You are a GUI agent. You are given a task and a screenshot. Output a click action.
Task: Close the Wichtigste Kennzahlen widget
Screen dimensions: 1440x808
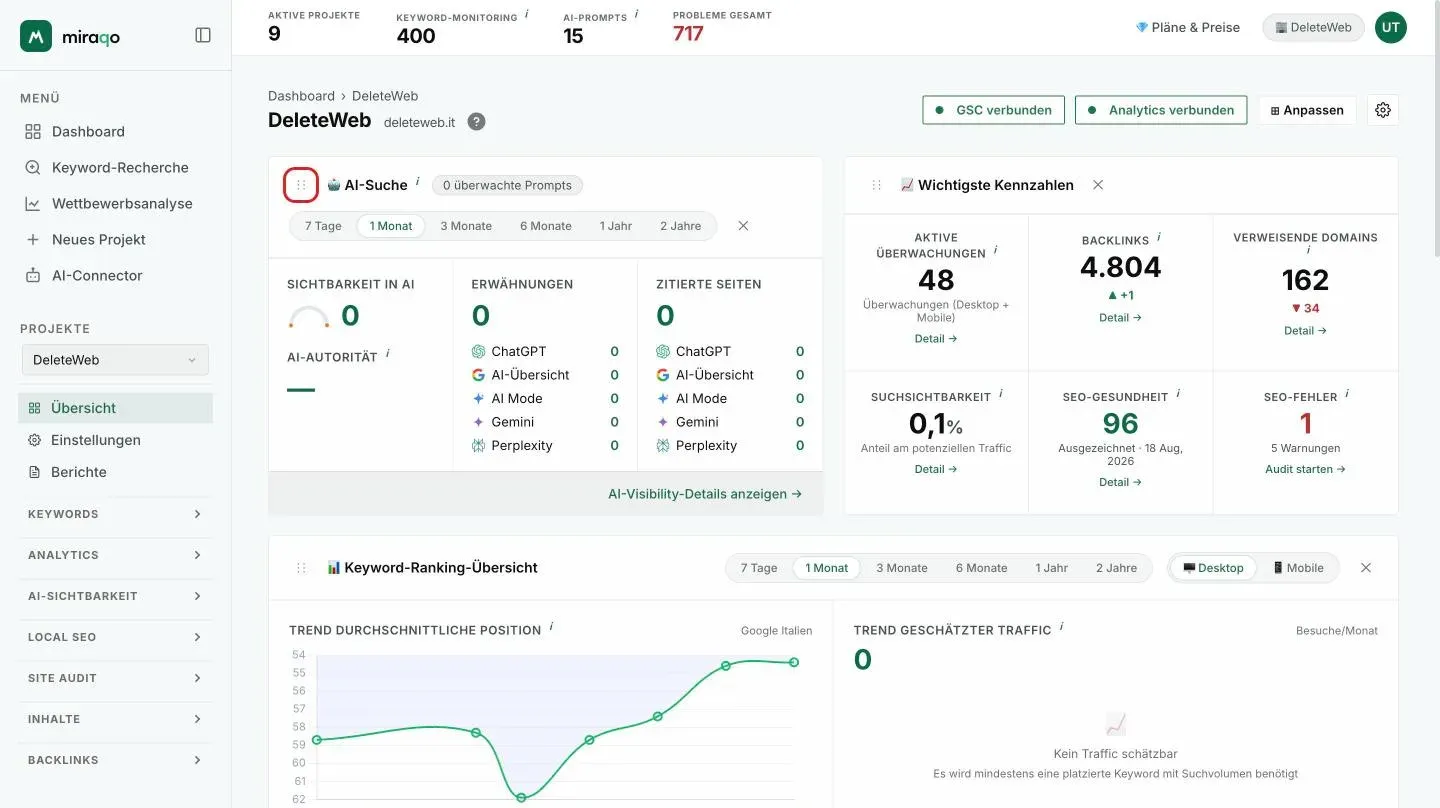click(1098, 185)
